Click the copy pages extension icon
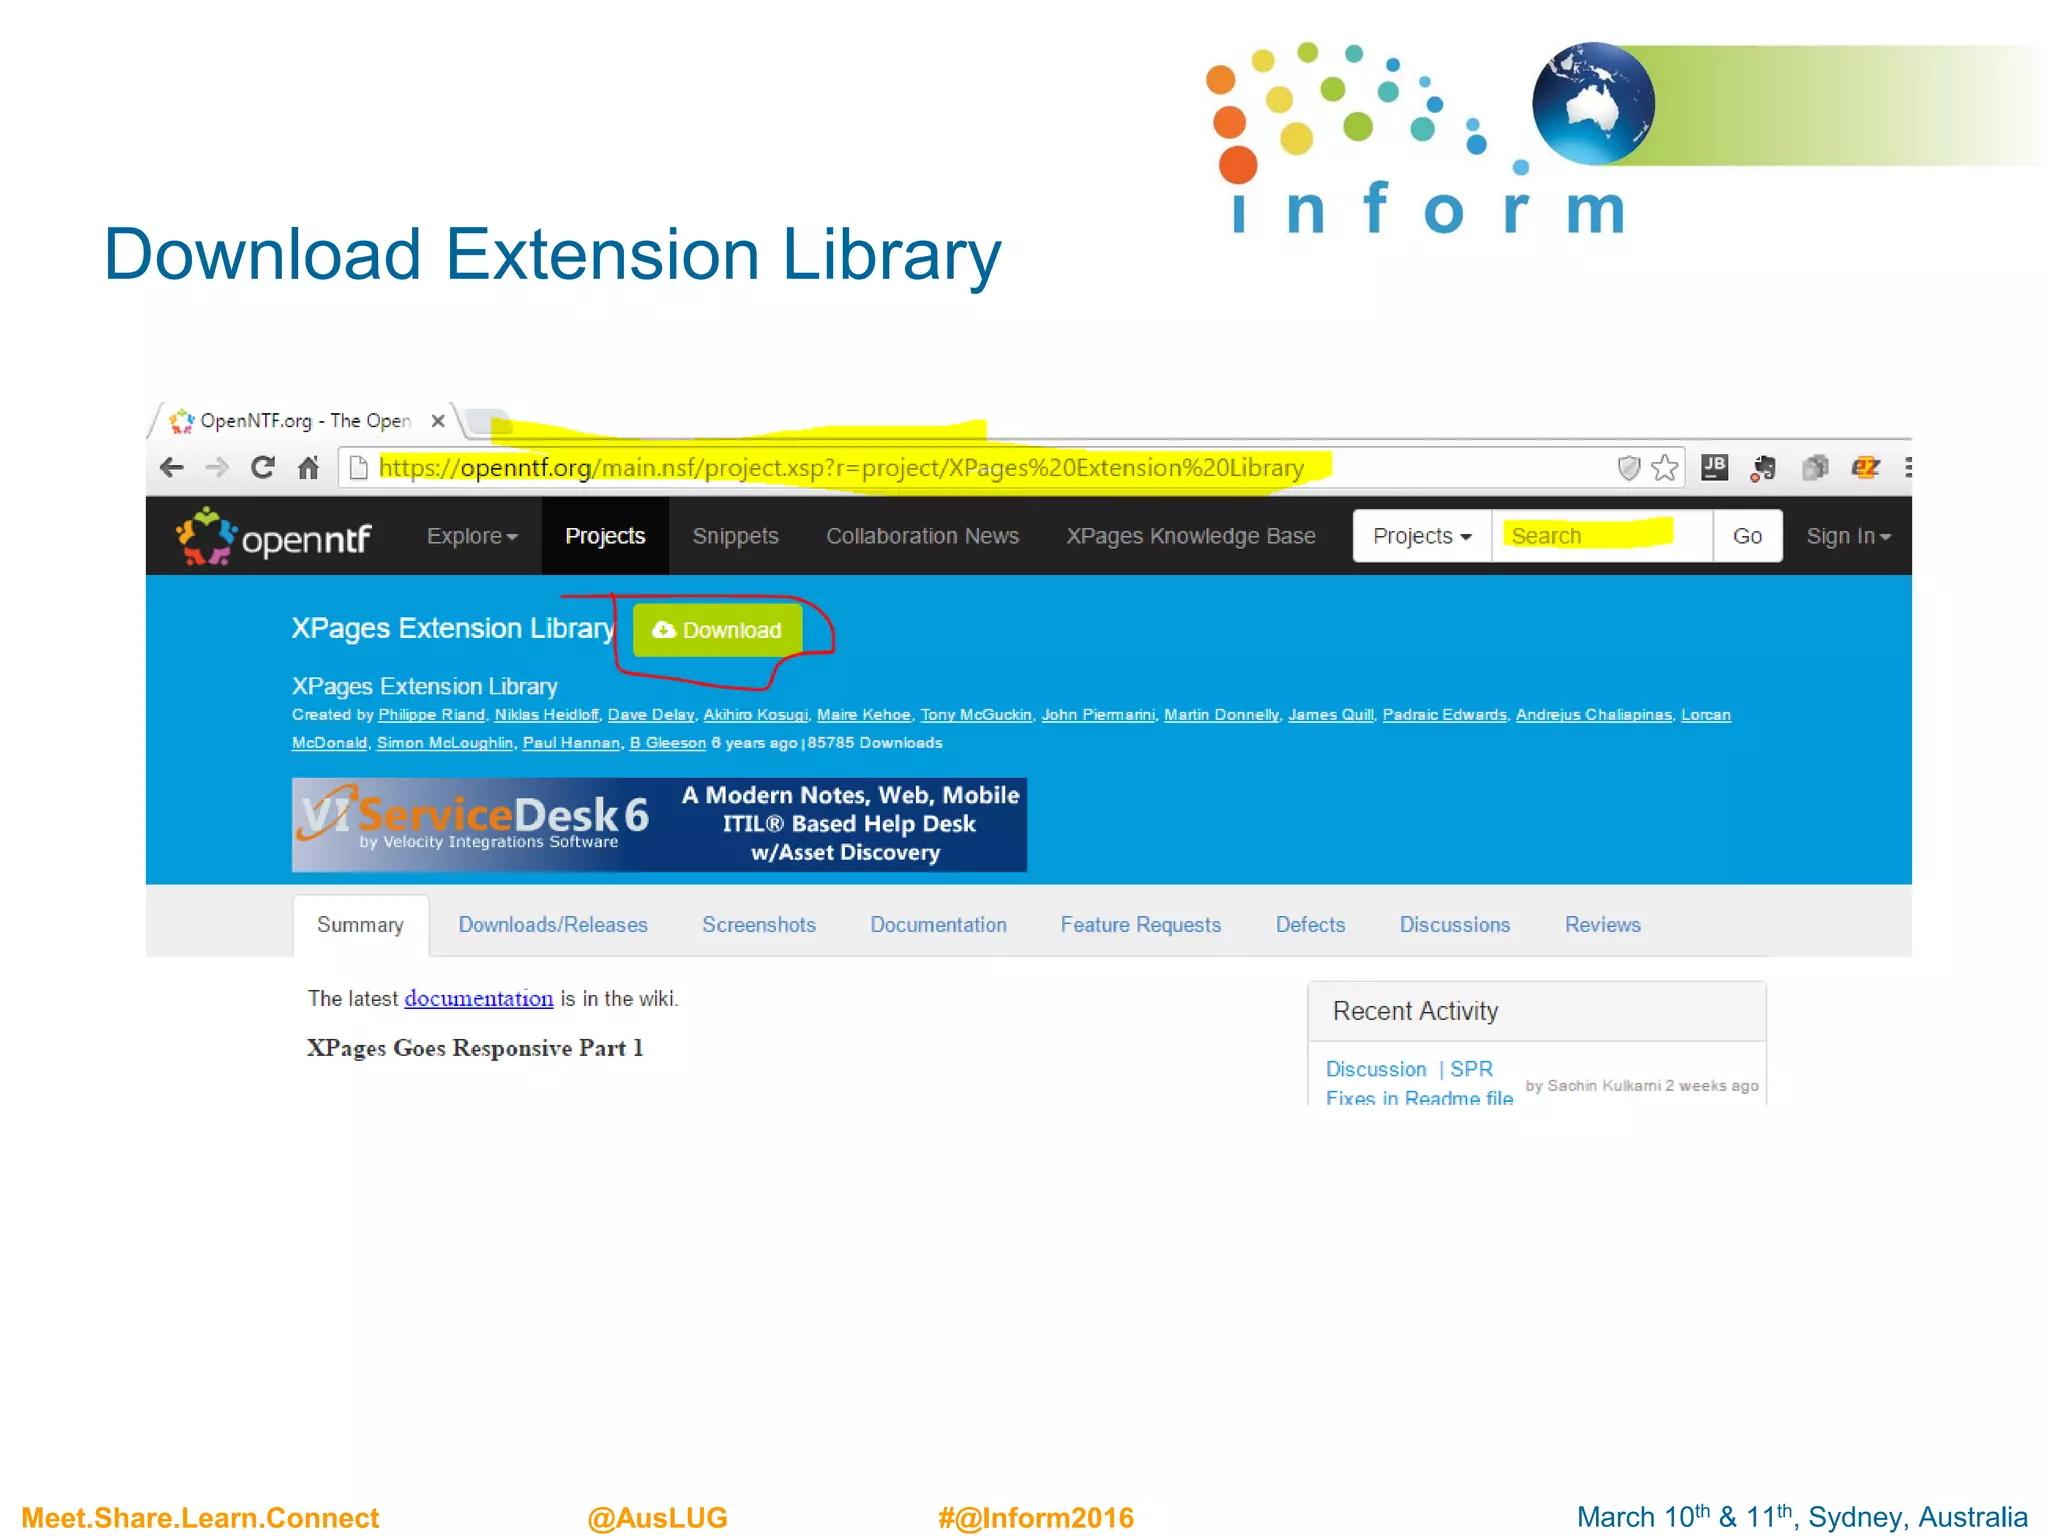The image size is (2048, 1536). tap(1815, 467)
